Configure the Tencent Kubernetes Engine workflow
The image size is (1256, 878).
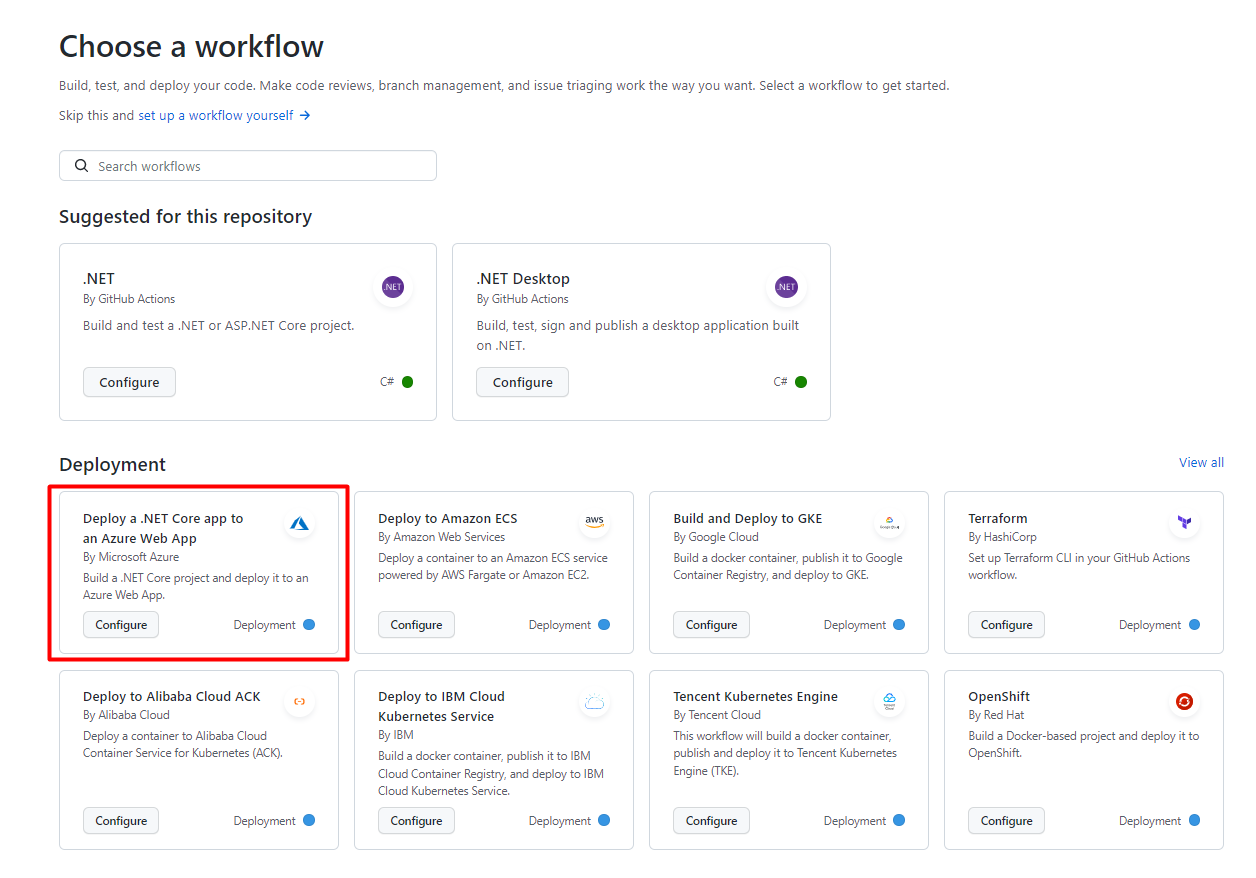pyautogui.click(x=711, y=821)
